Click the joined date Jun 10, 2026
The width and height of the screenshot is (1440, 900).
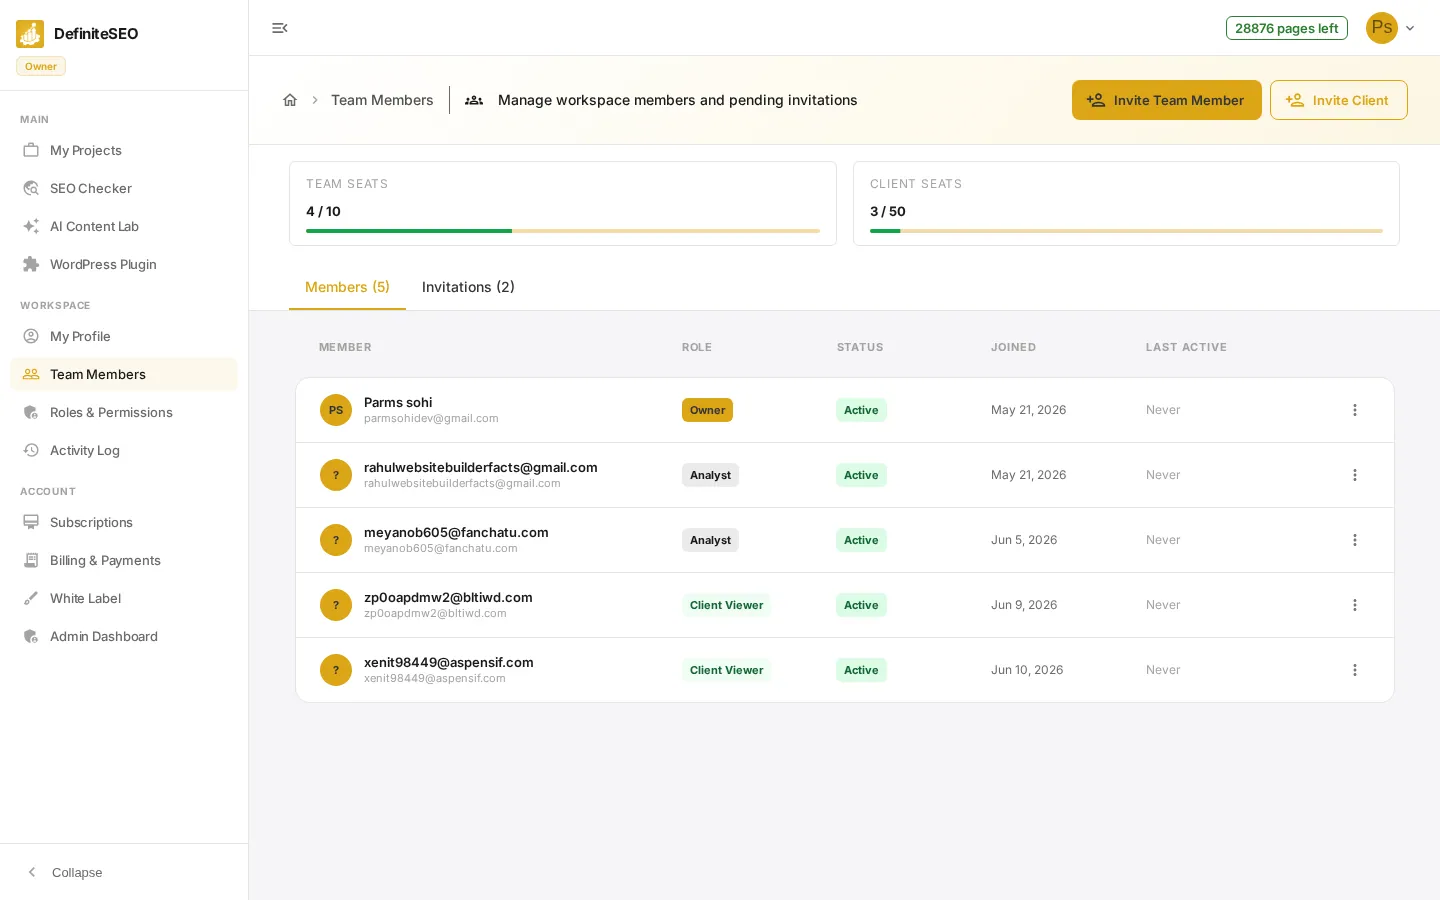(1027, 670)
